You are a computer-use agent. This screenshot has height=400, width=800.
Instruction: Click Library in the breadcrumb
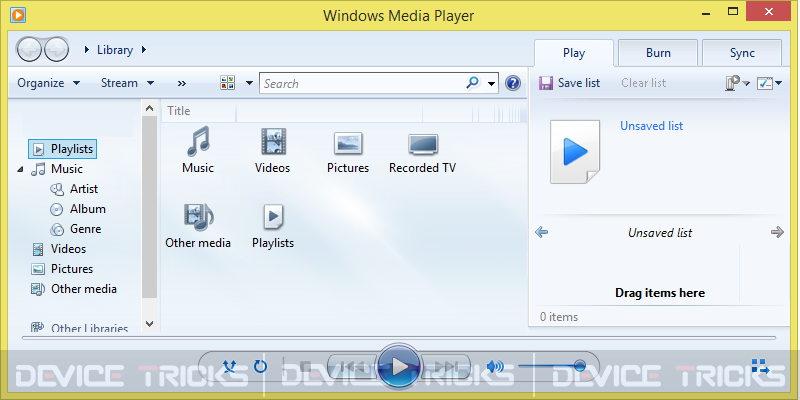115,50
